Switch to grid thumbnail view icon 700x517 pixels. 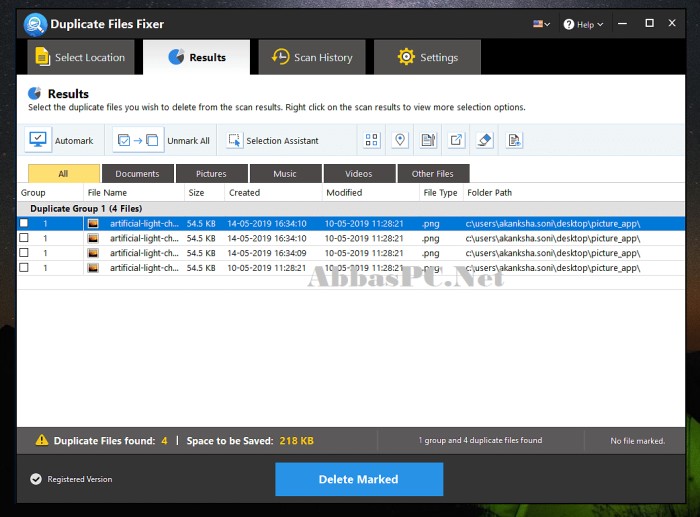(371, 140)
